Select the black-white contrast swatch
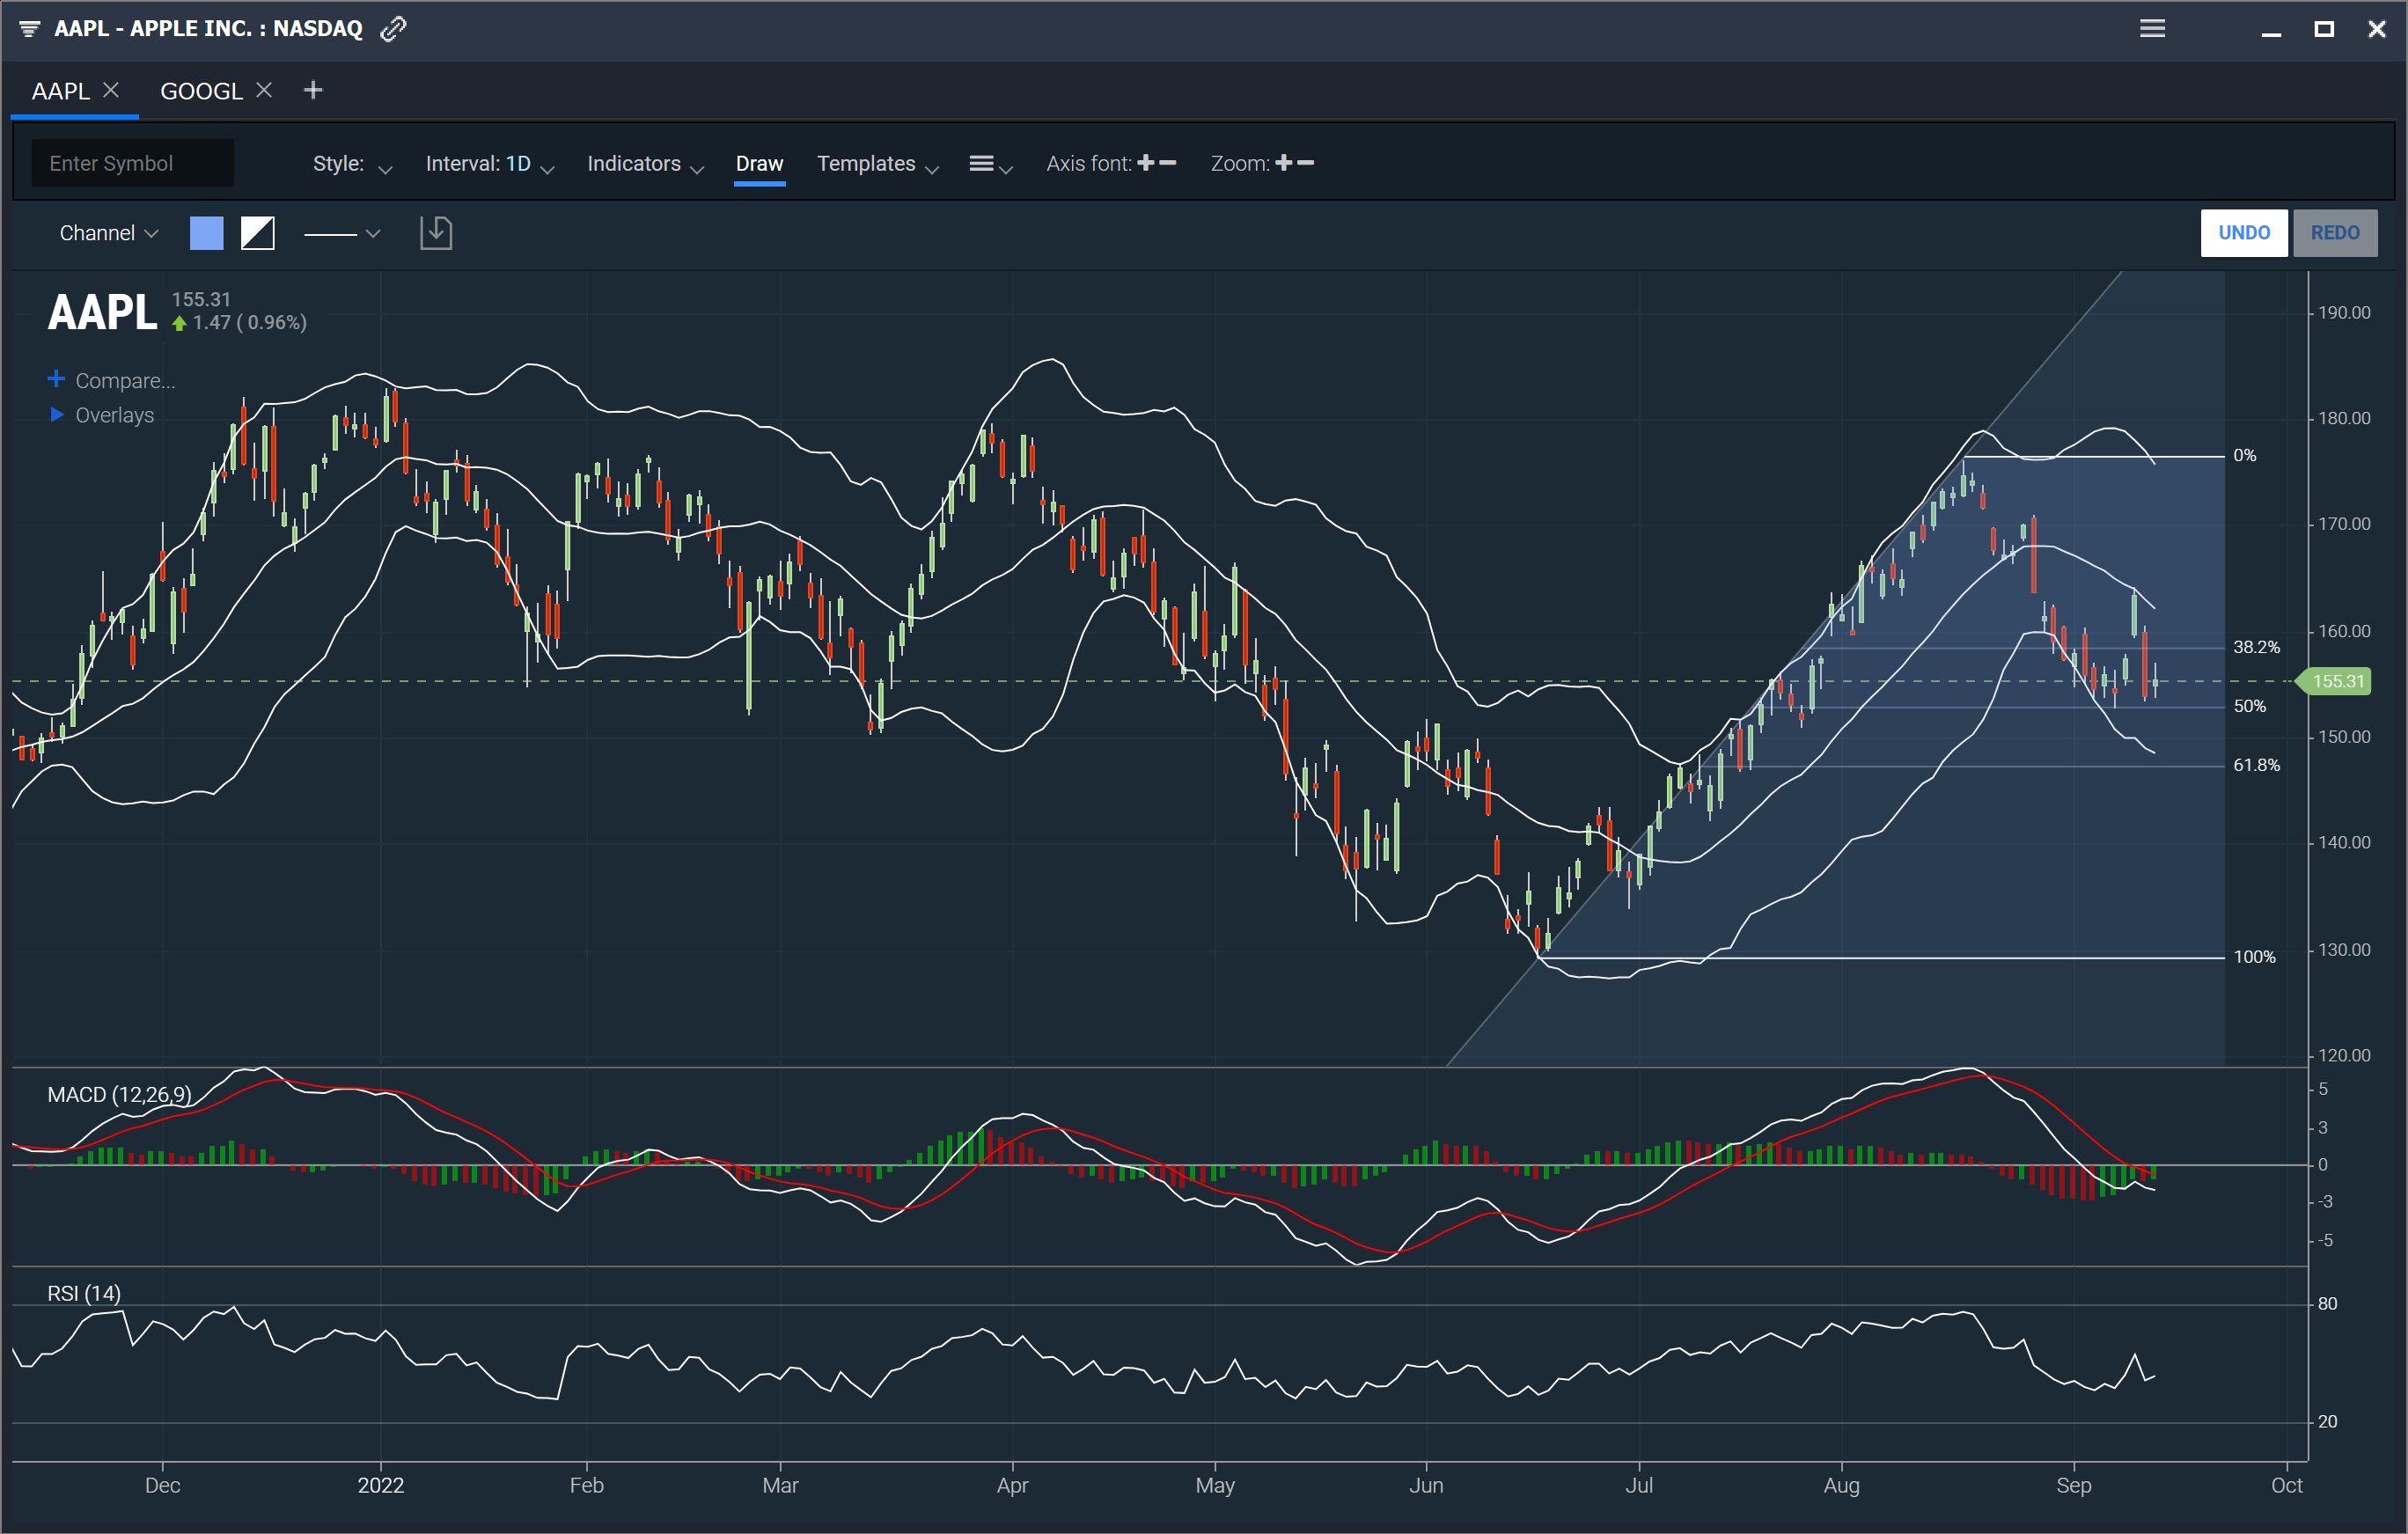Screen dimensions: 2408x1534 point(258,233)
